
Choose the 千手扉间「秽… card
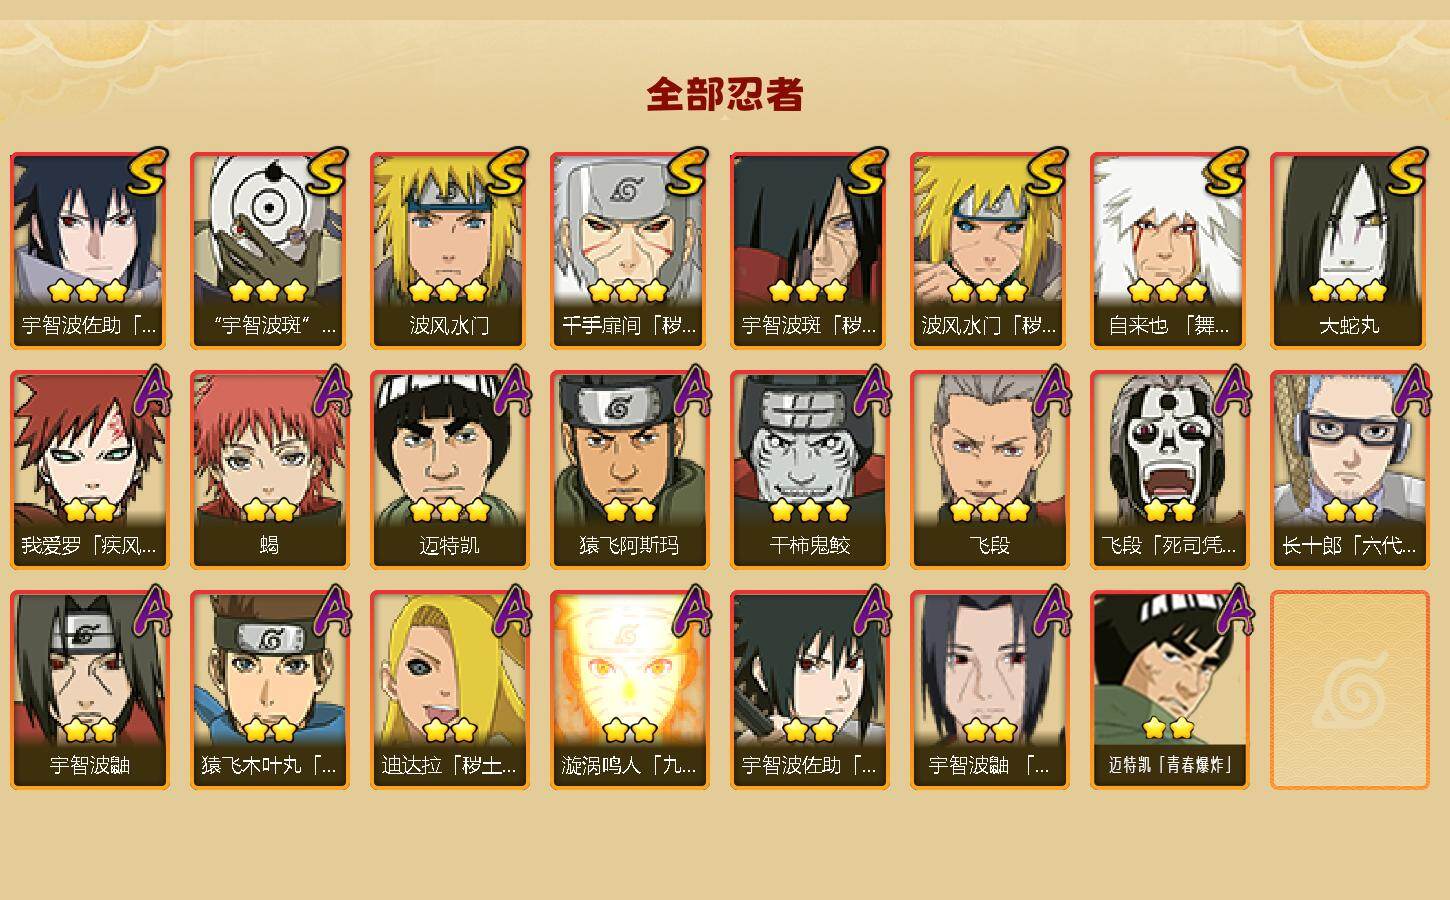coord(629,251)
